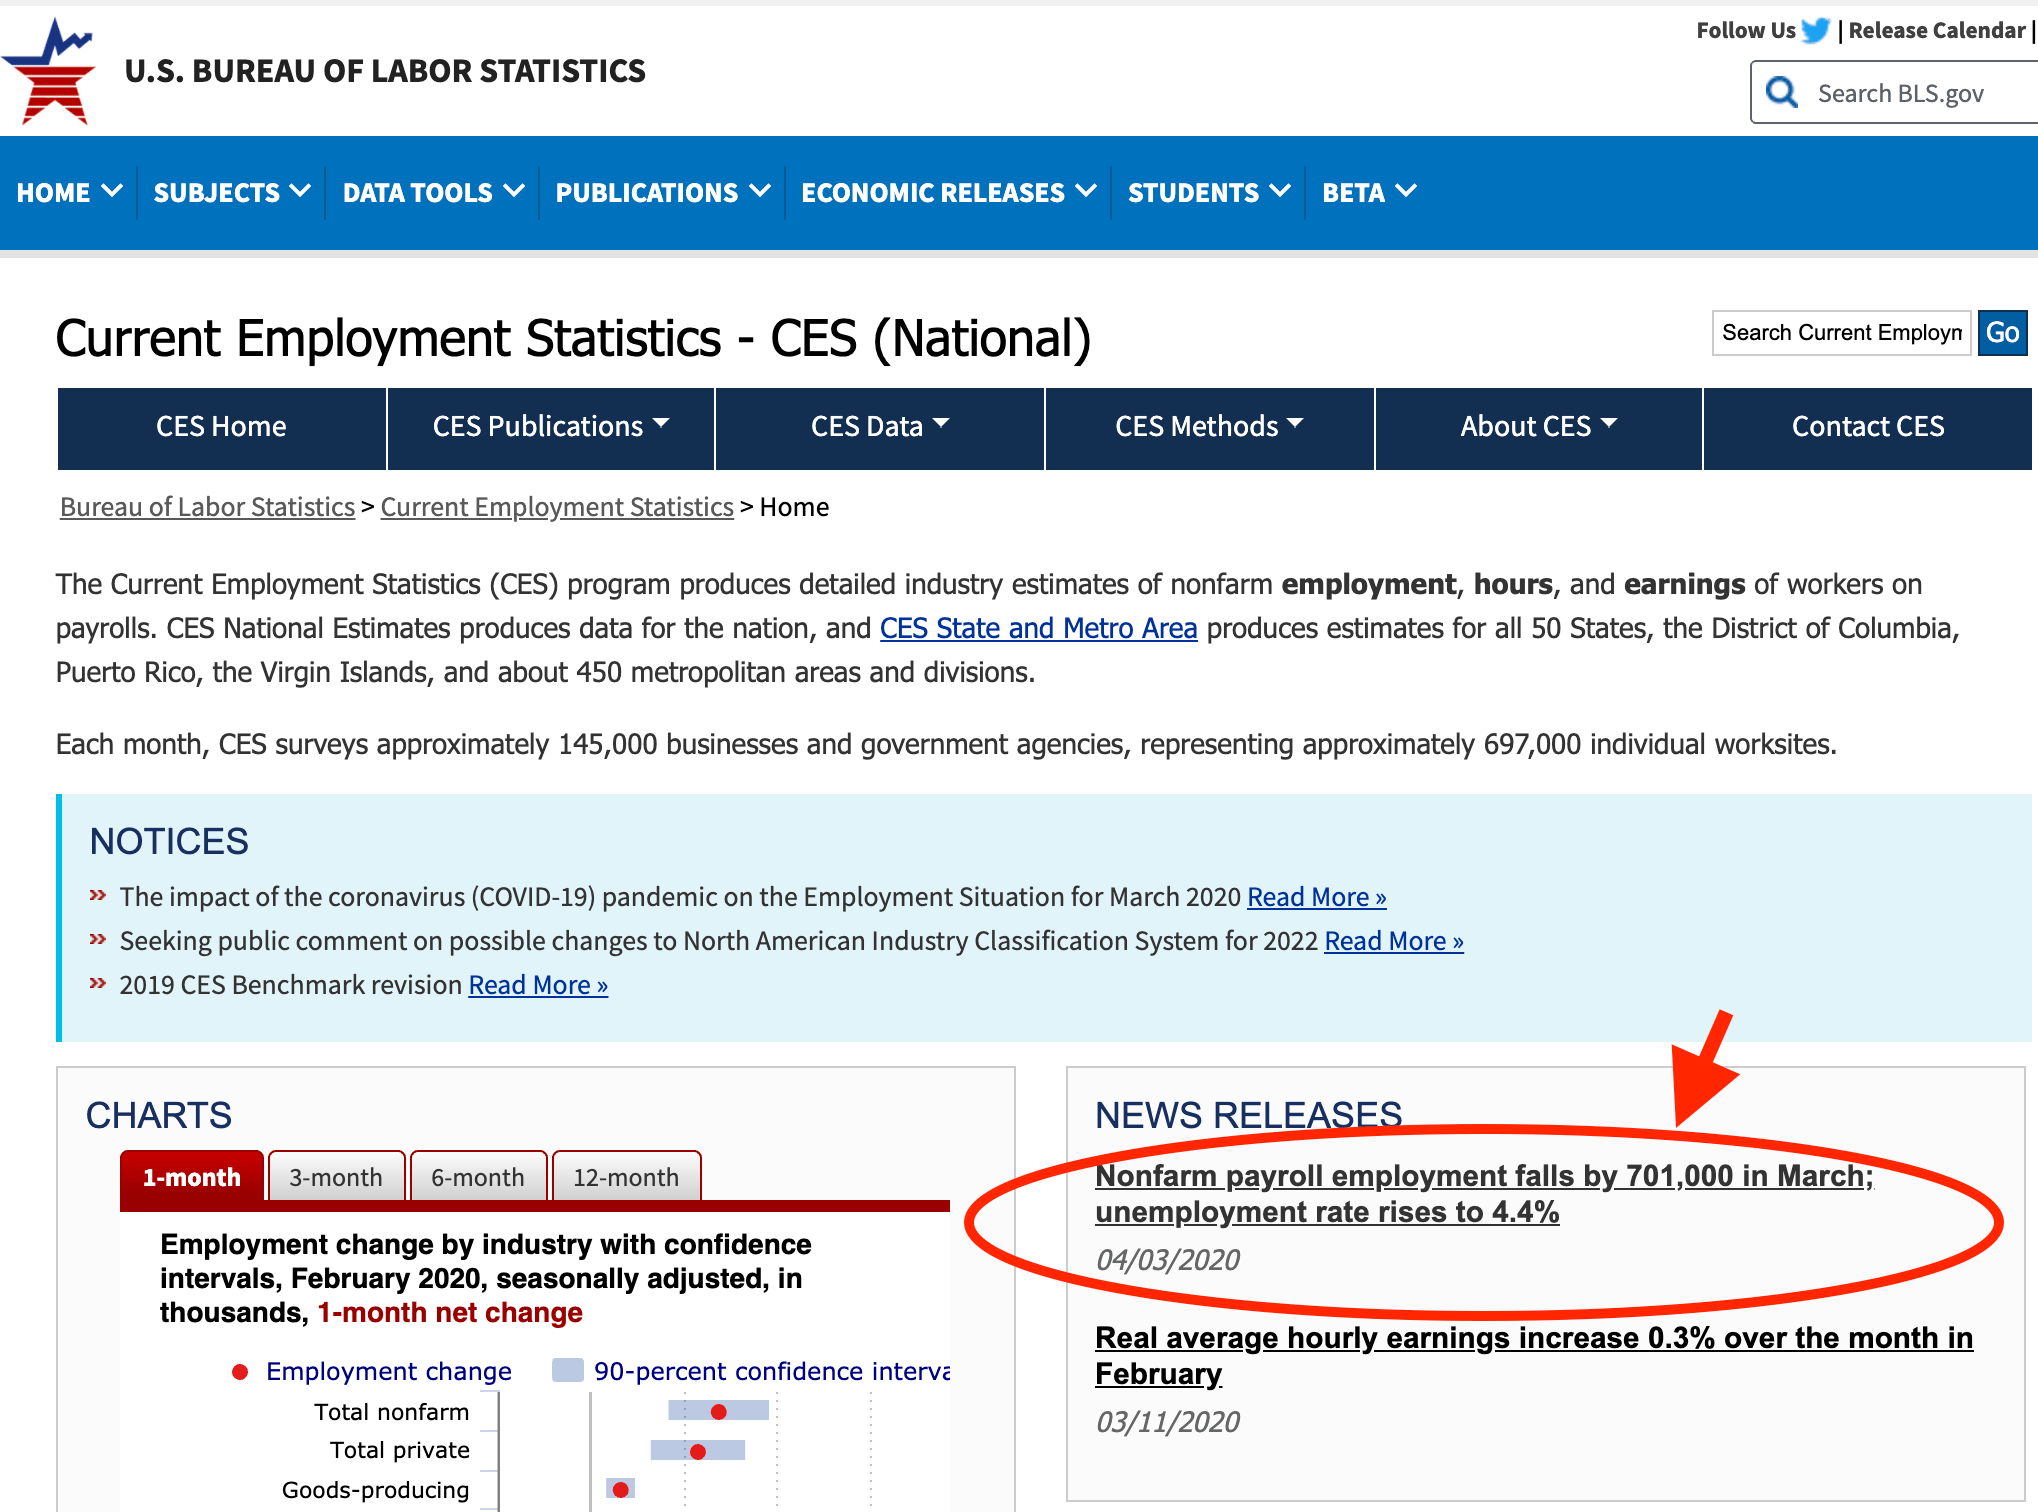This screenshot has height=1512, width=2038.
Task: Open CES State and Metro Area link
Action: pyautogui.click(x=1038, y=628)
